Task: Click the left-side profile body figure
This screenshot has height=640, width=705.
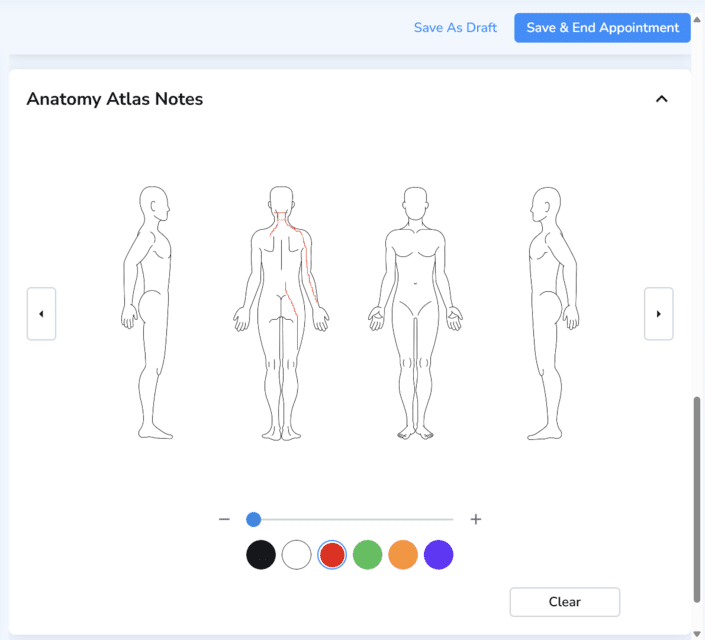Action: coord(148,313)
